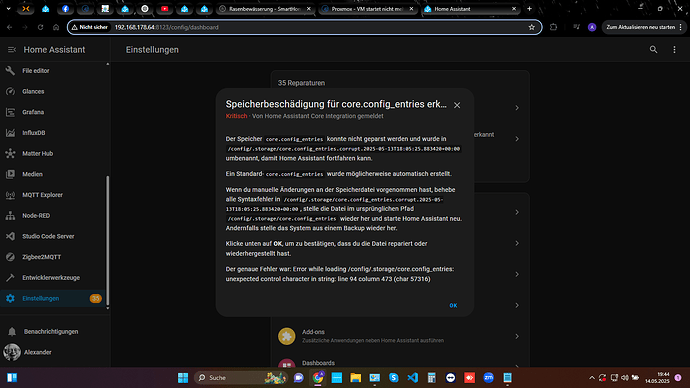
Task: Open second repair entry chevron ending 'erkannt'
Action: coord(517,139)
